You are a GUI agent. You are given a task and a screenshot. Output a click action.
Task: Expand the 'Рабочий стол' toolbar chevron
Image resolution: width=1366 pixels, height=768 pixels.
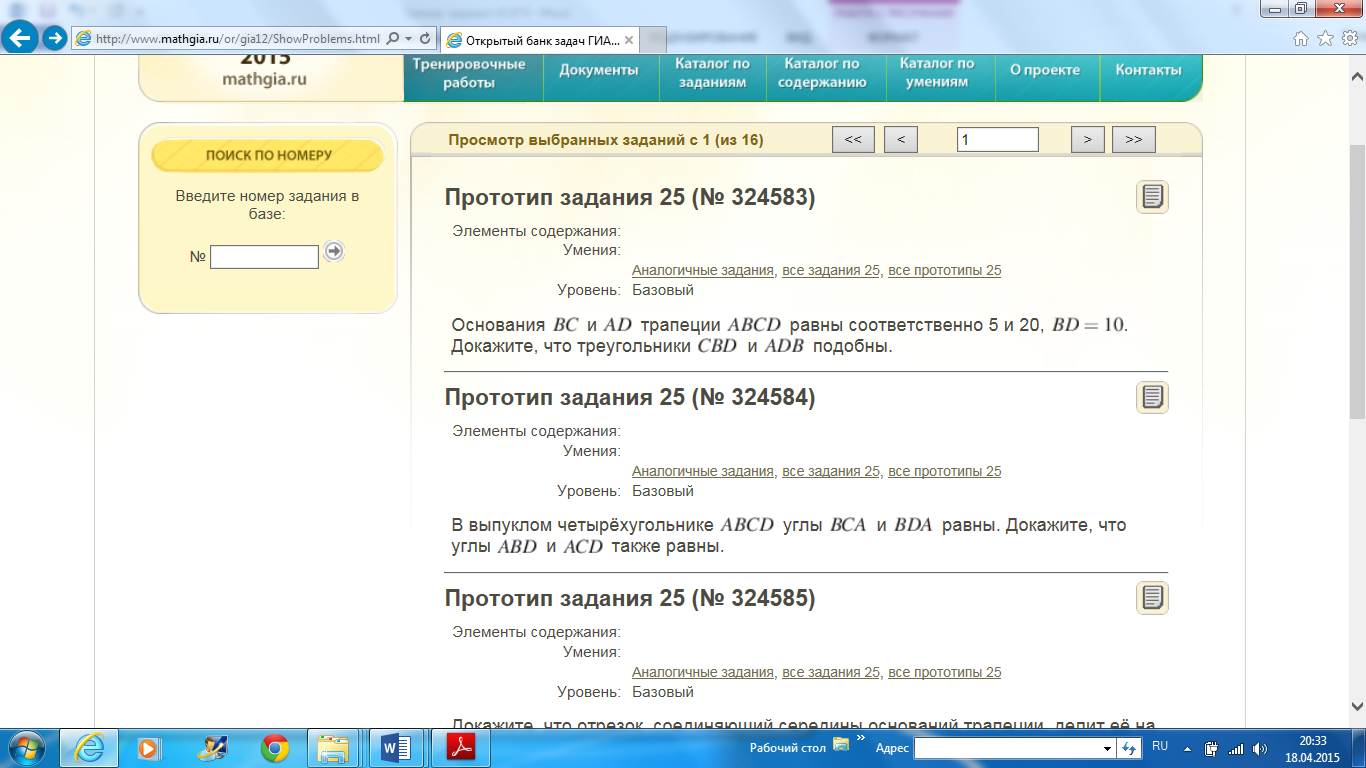pyautogui.click(x=860, y=738)
